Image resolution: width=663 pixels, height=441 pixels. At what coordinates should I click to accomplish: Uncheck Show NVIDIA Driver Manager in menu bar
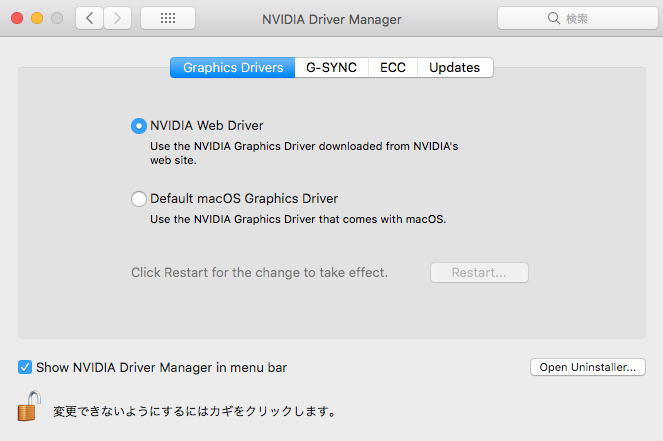click(x=25, y=367)
